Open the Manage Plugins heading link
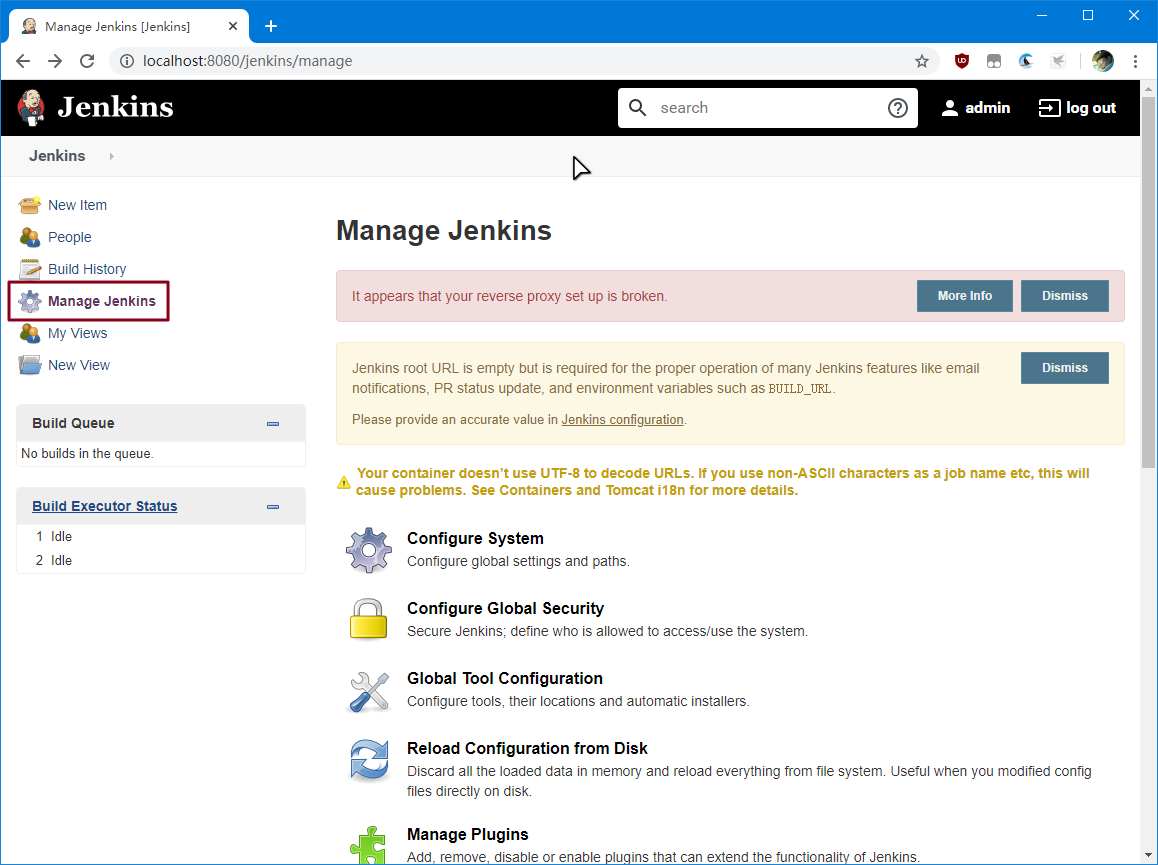 (467, 834)
